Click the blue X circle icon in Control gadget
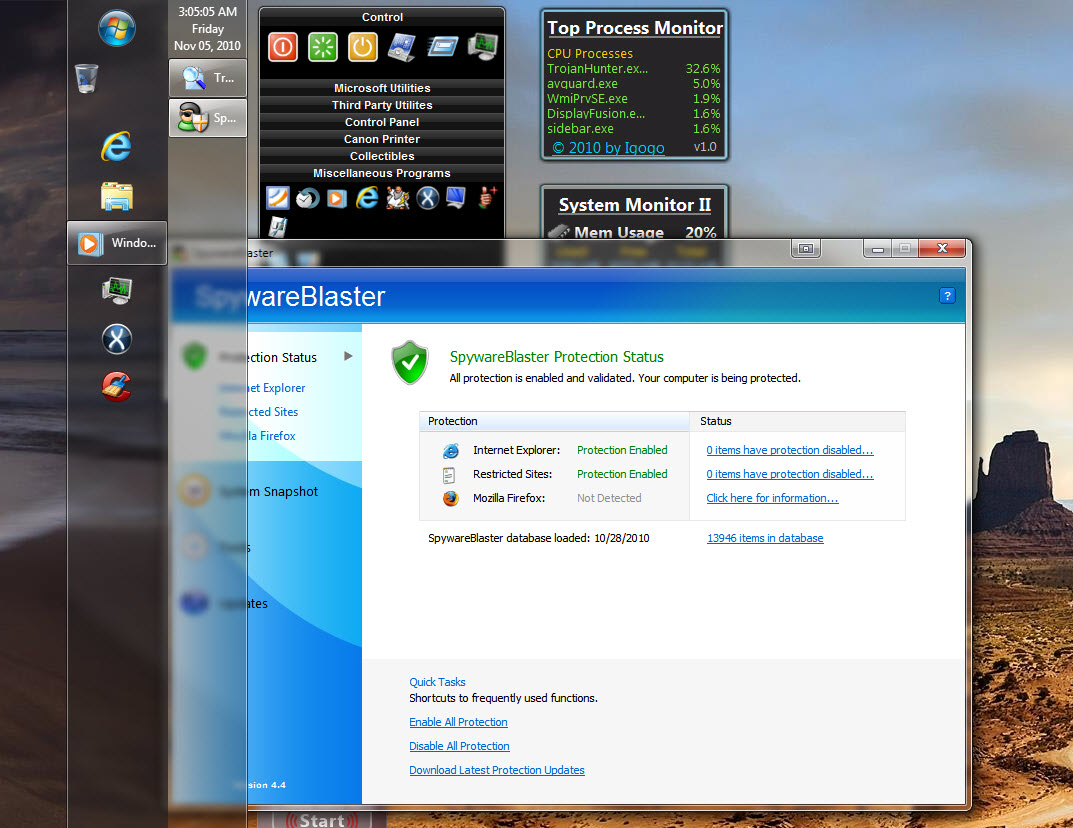 click(428, 198)
